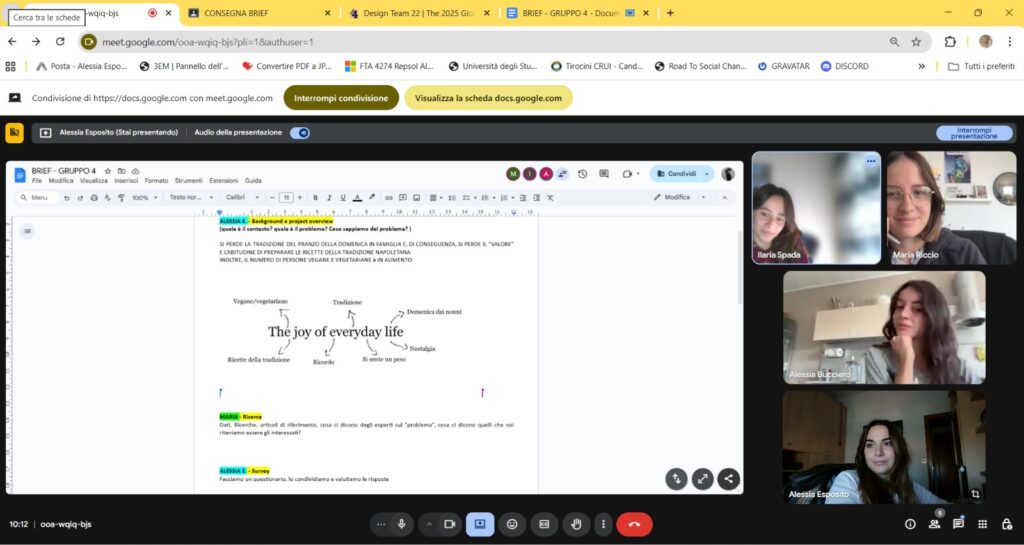This screenshot has width=1024, height=545.
Task: Toggle the microphone on or off
Action: click(x=402, y=524)
